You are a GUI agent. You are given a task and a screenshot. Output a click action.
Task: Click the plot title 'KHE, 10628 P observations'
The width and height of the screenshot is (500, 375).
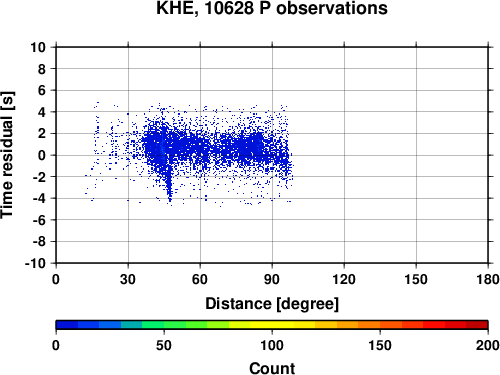(272, 8)
